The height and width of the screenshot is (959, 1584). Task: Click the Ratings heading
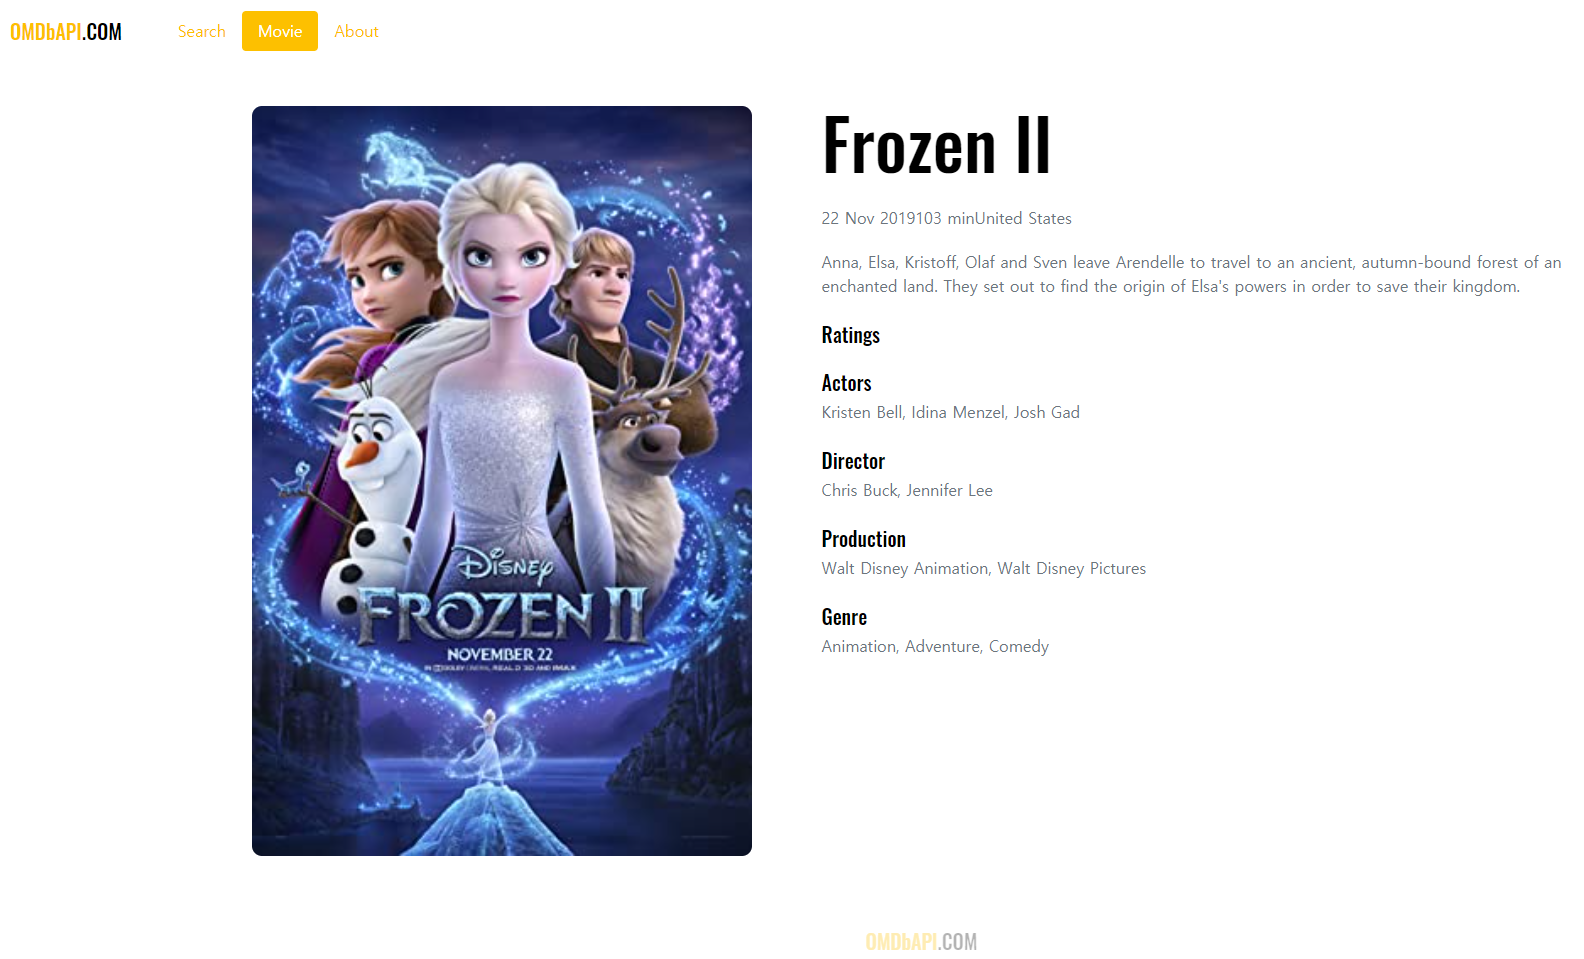(x=851, y=335)
